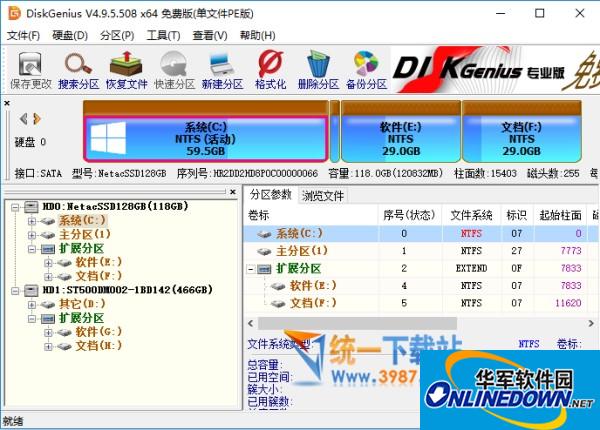Select the 主分区(1) row in partition table
This screenshot has height=430, width=600.
pos(421,251)
